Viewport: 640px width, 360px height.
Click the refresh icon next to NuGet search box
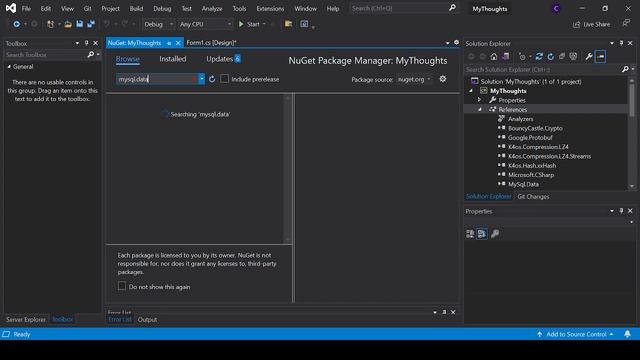click(x=212, y=79)
